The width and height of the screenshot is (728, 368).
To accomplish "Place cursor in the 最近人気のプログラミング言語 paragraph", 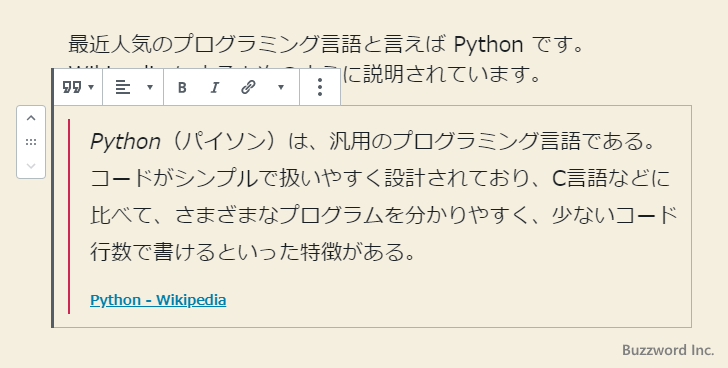I will [325, 45].
